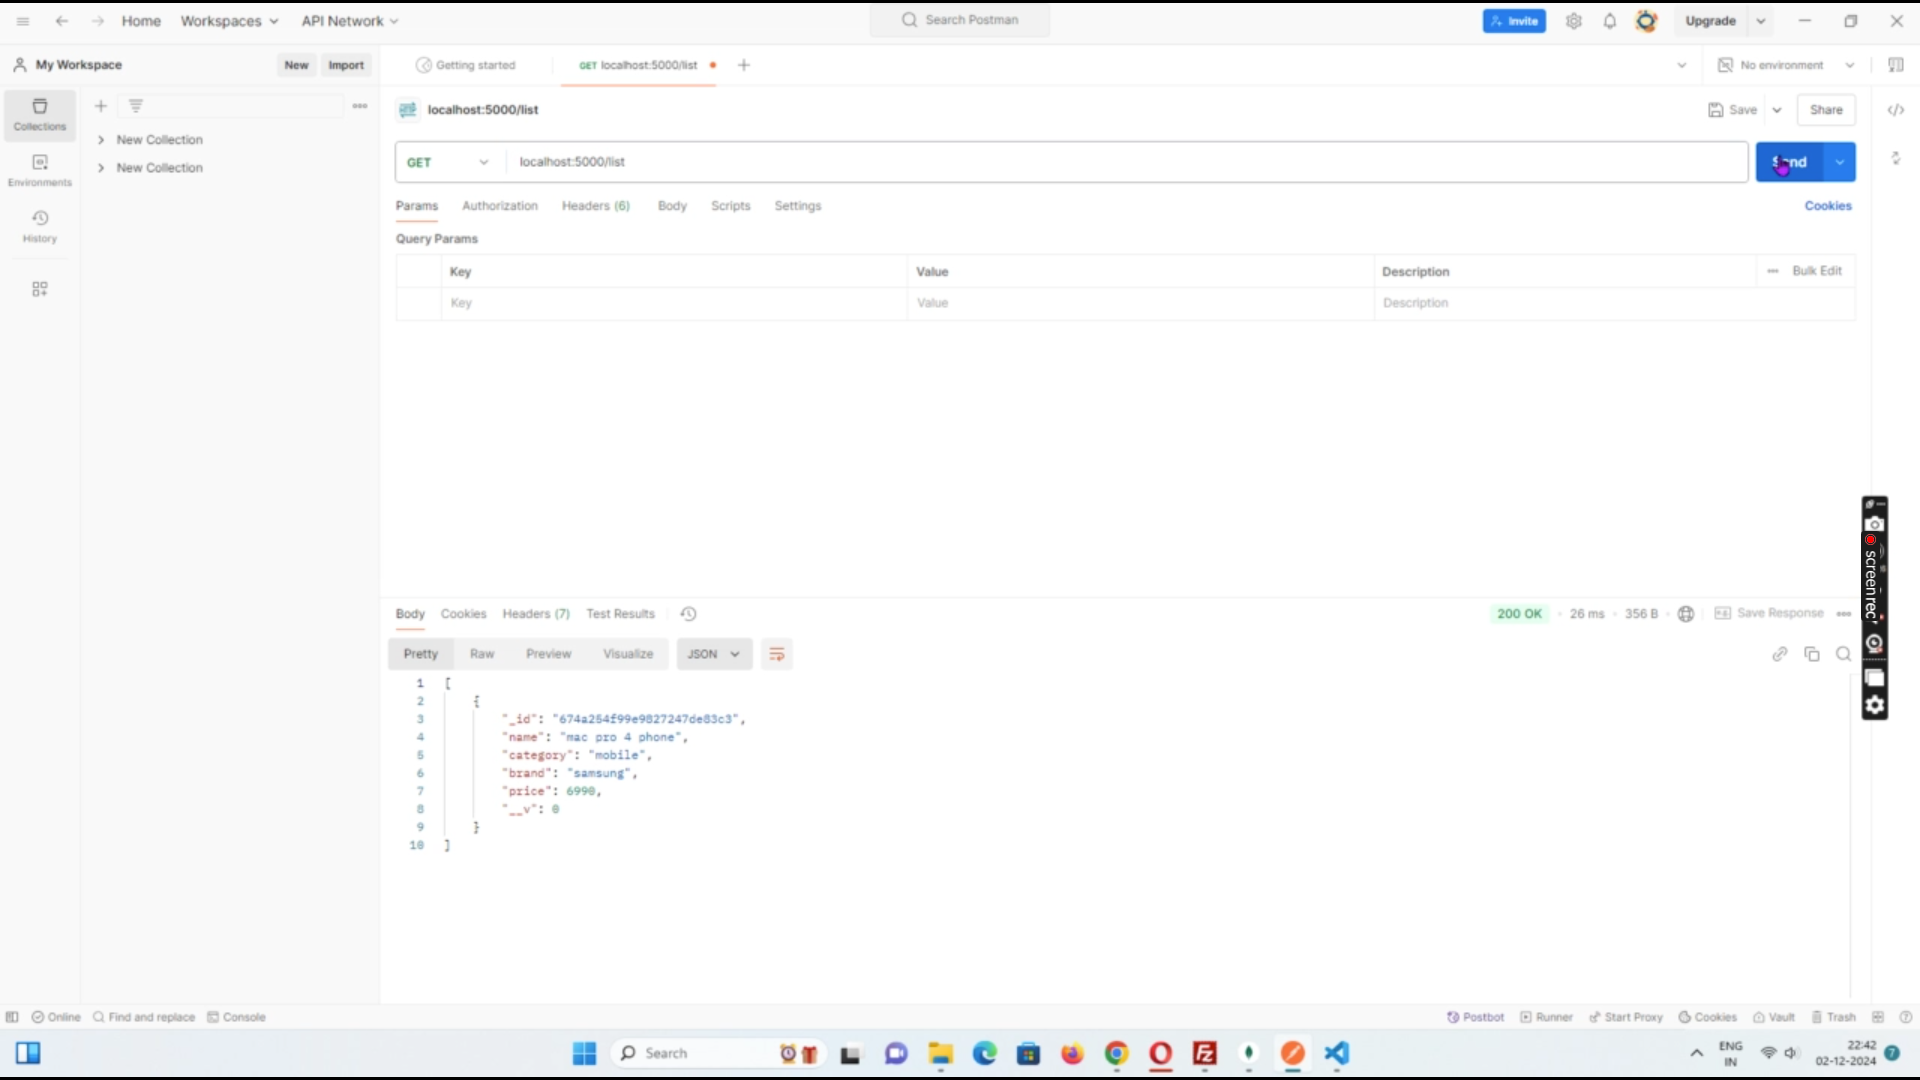
Task: Copy the response with the copy icon
Action: coord(1812,654)
